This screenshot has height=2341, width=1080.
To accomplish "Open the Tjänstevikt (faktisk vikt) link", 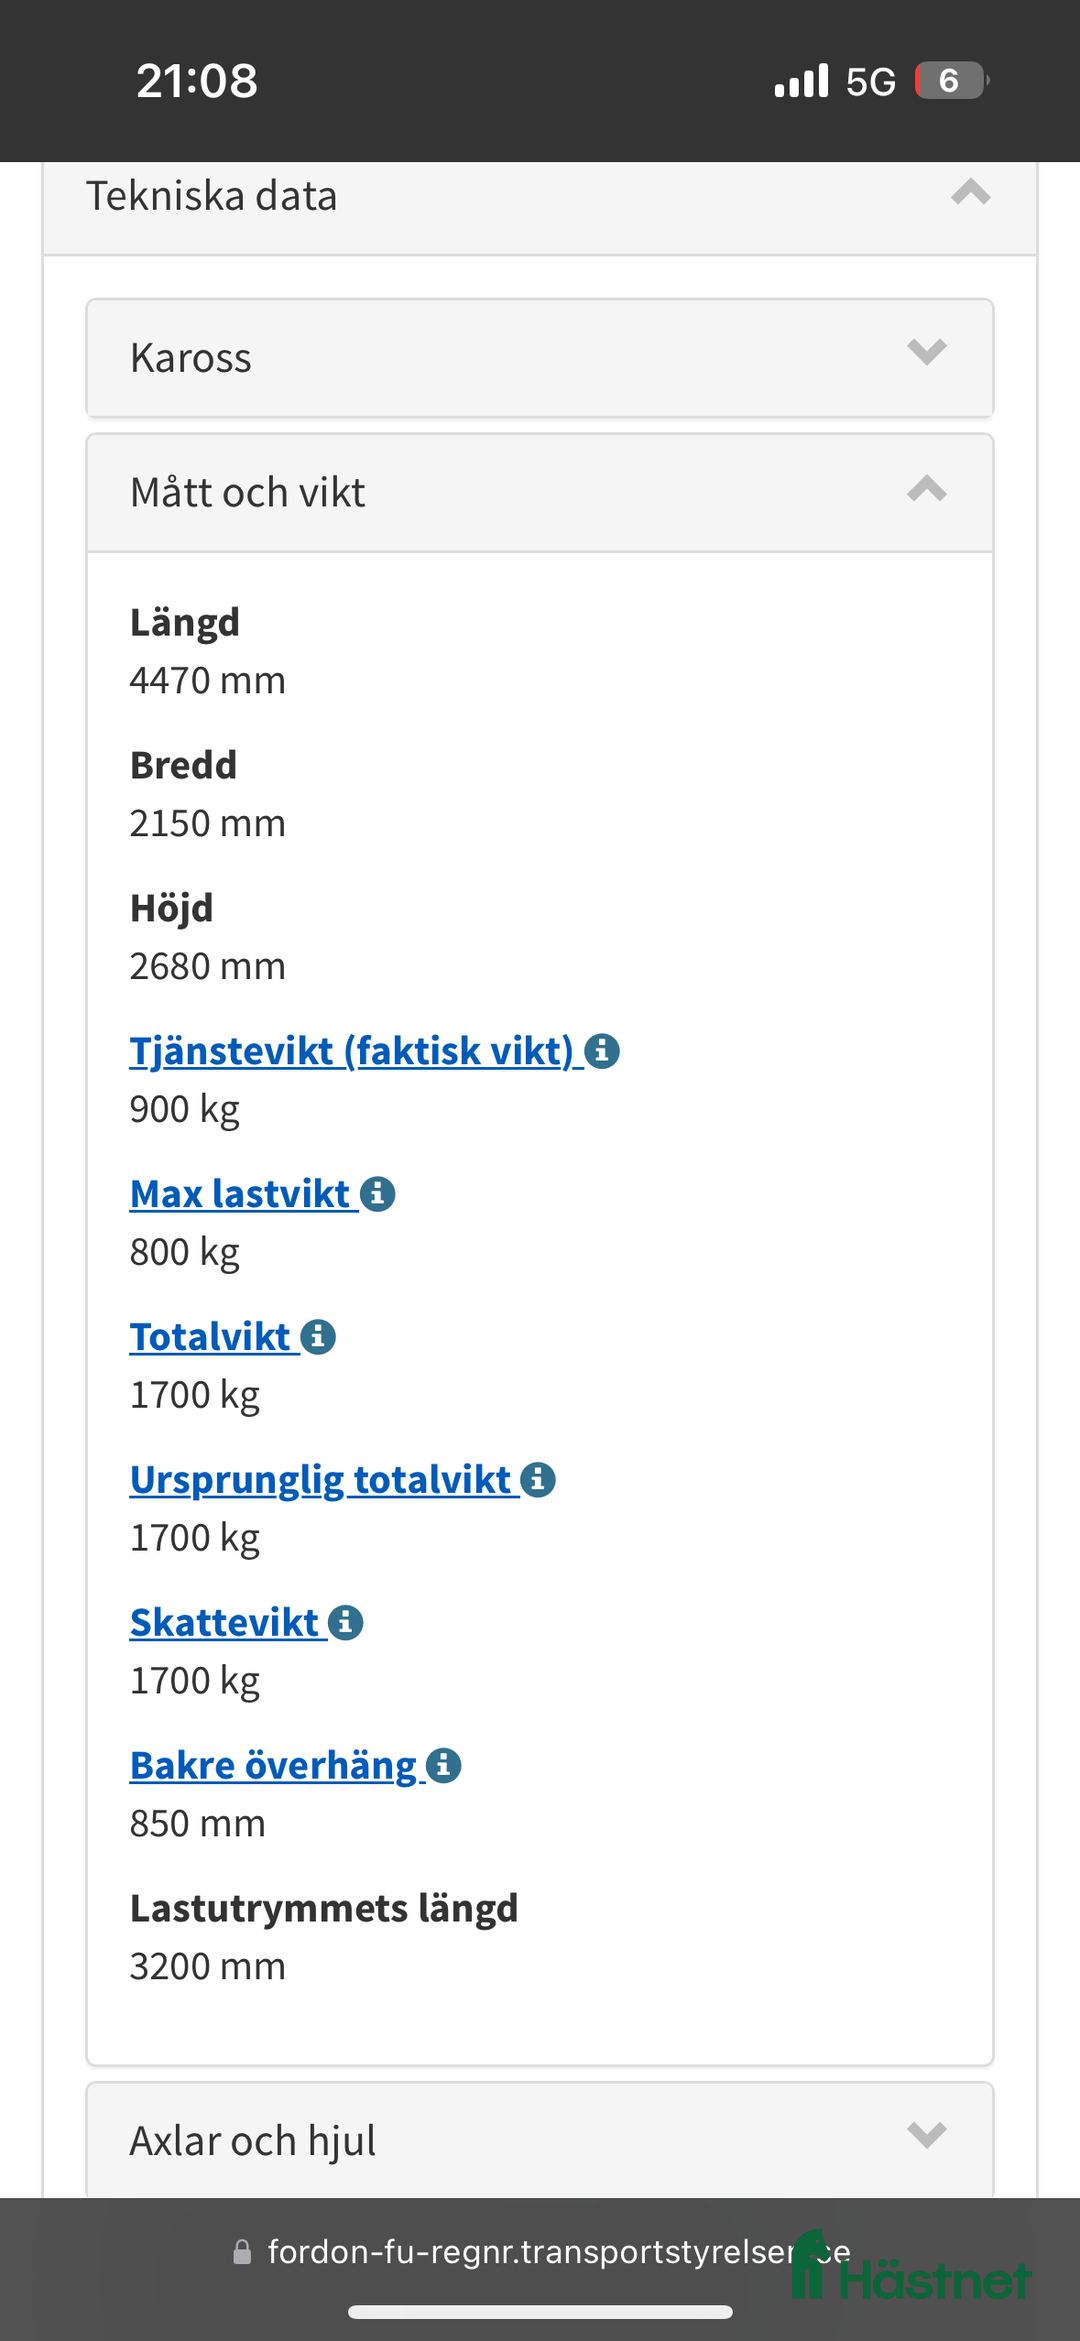I will click(x=350, y=1050).
